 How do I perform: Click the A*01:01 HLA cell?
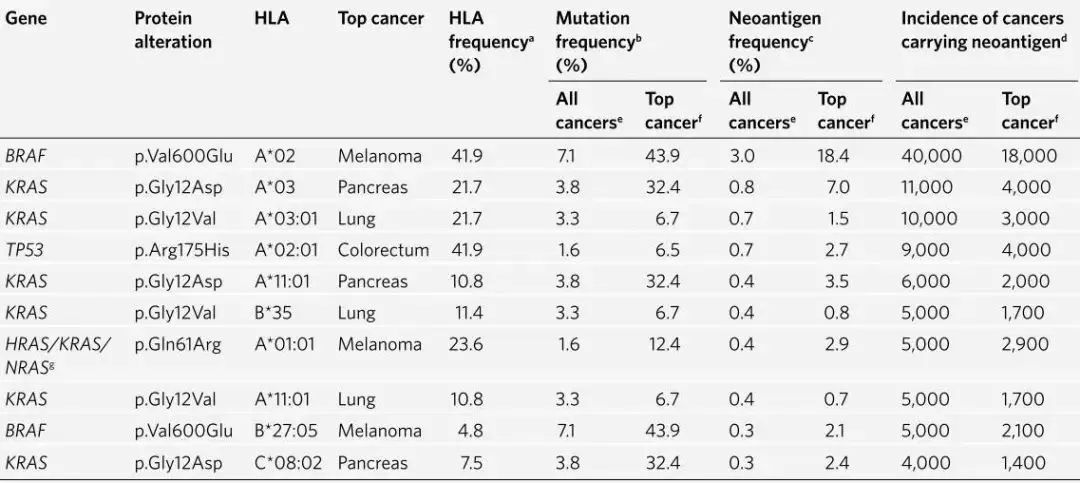284,345
